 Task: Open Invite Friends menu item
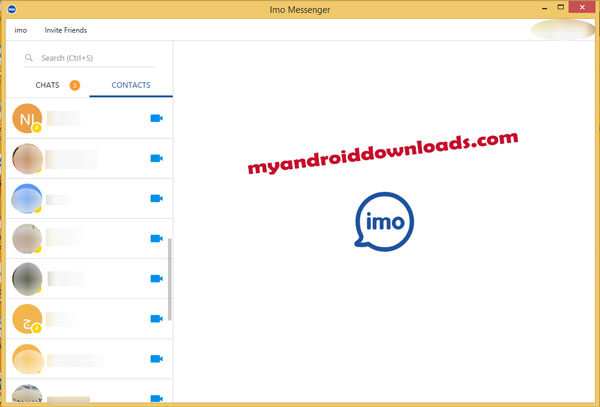pyautogui.click(x=66, y=30)
